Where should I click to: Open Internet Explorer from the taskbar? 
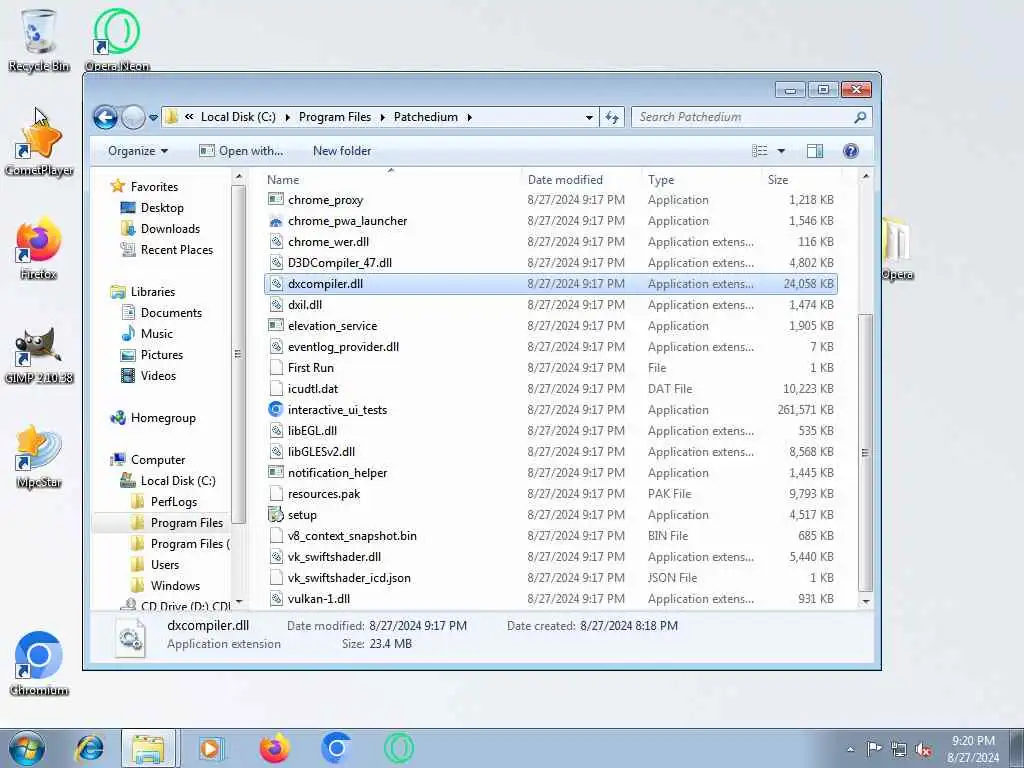pos(89,748)
